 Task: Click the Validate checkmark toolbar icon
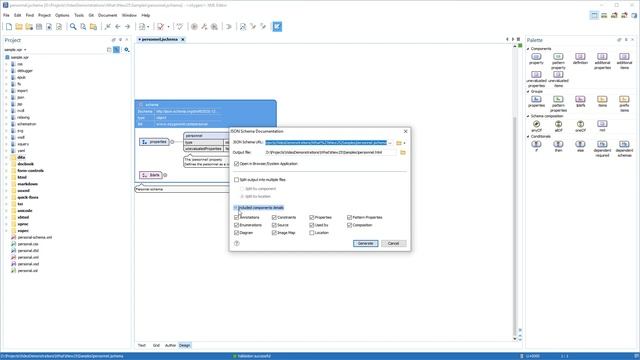(x=160, y=27)
